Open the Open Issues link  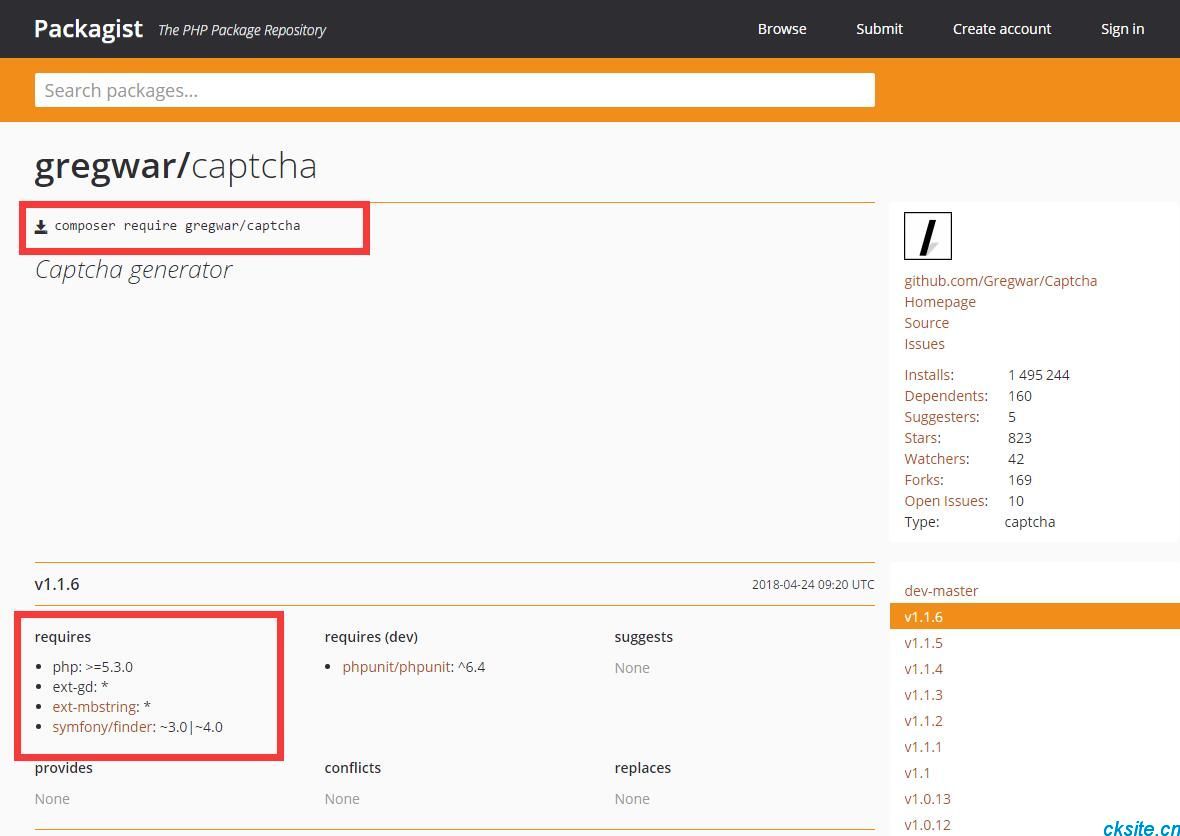[946, 501]
